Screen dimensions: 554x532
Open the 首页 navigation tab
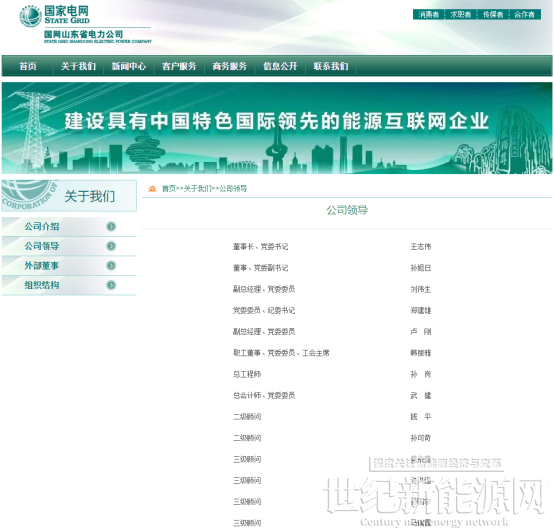[28, 66]
